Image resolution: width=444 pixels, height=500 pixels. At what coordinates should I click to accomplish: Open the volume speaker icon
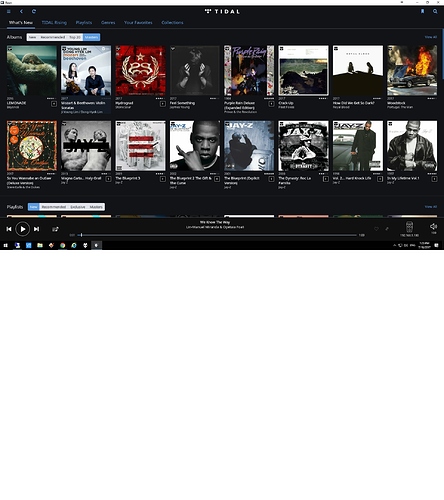point(433,226)
